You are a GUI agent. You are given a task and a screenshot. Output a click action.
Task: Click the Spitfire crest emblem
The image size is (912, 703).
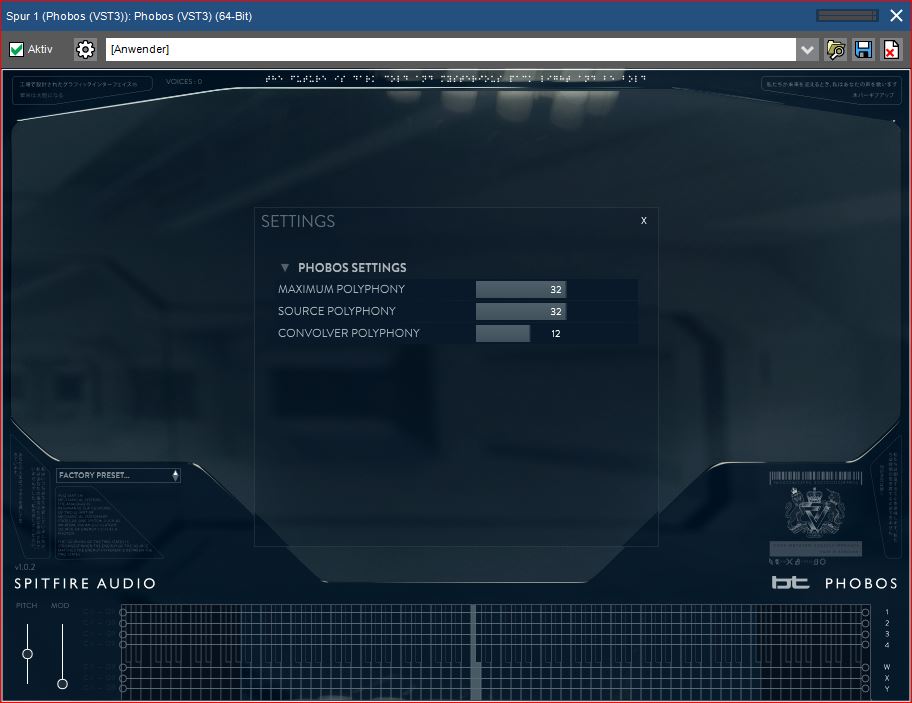click(814, 512)
